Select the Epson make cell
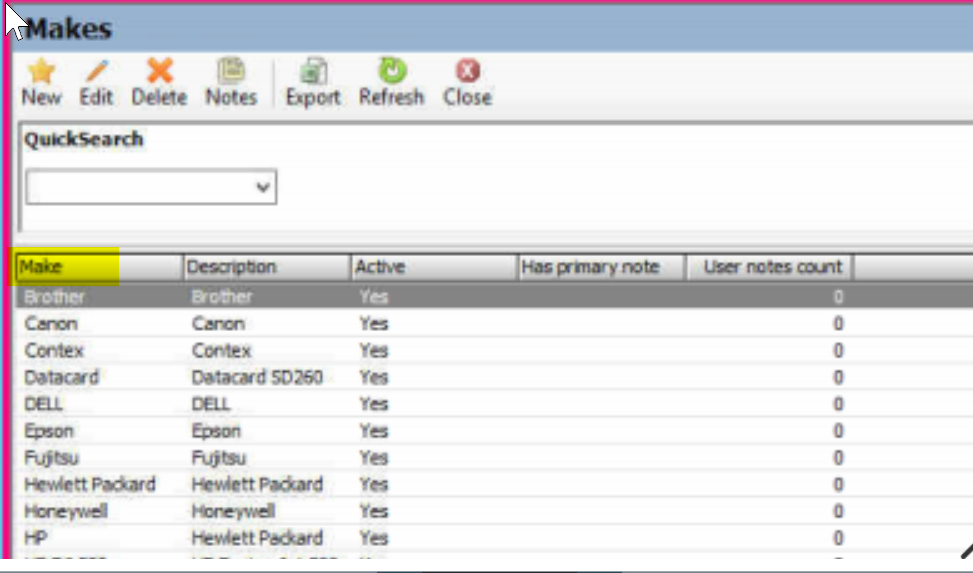The height and width of the screenshot is (573, 973). click(49, 431)
